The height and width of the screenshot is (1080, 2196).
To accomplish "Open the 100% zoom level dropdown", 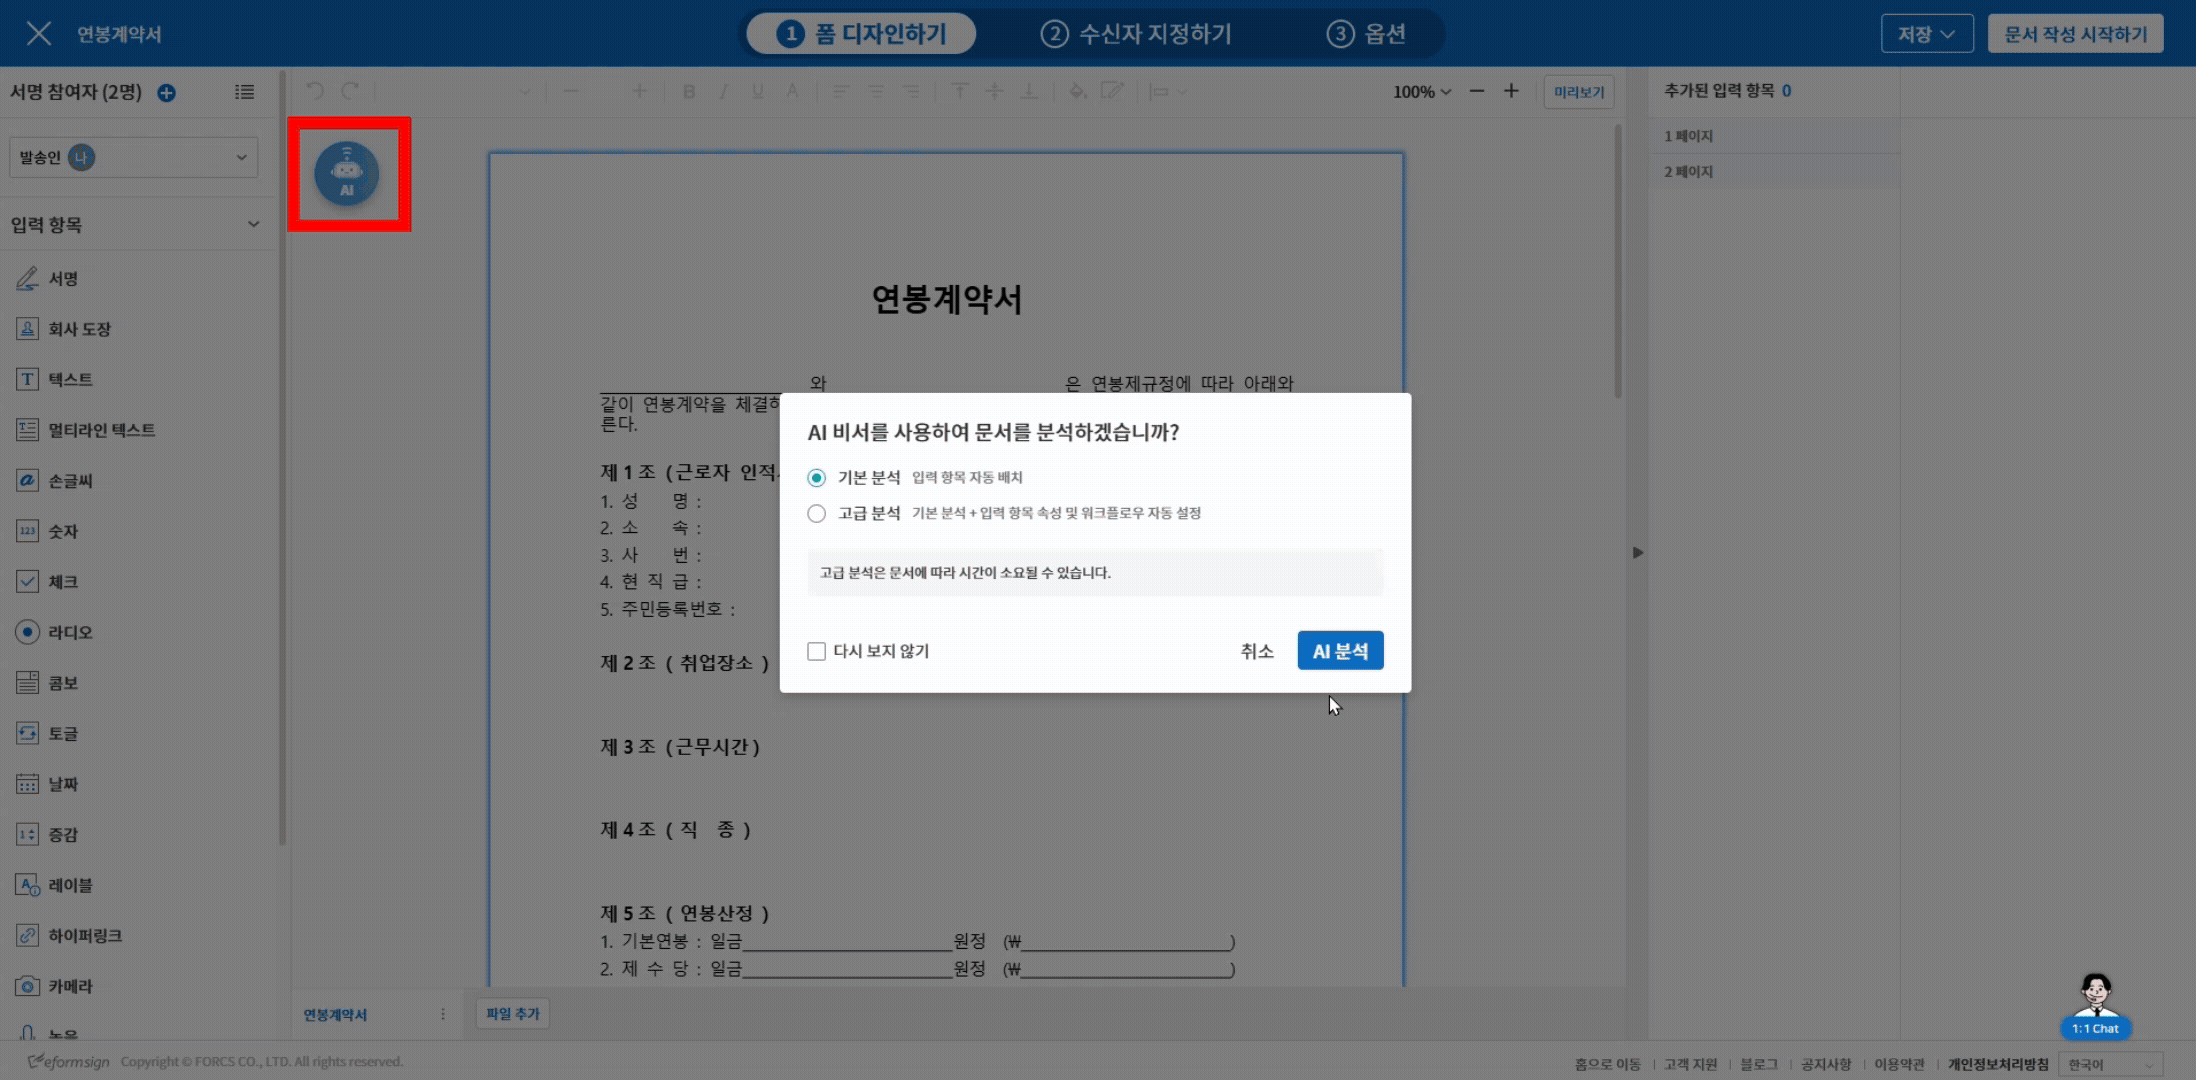I will pos(1421,92).
